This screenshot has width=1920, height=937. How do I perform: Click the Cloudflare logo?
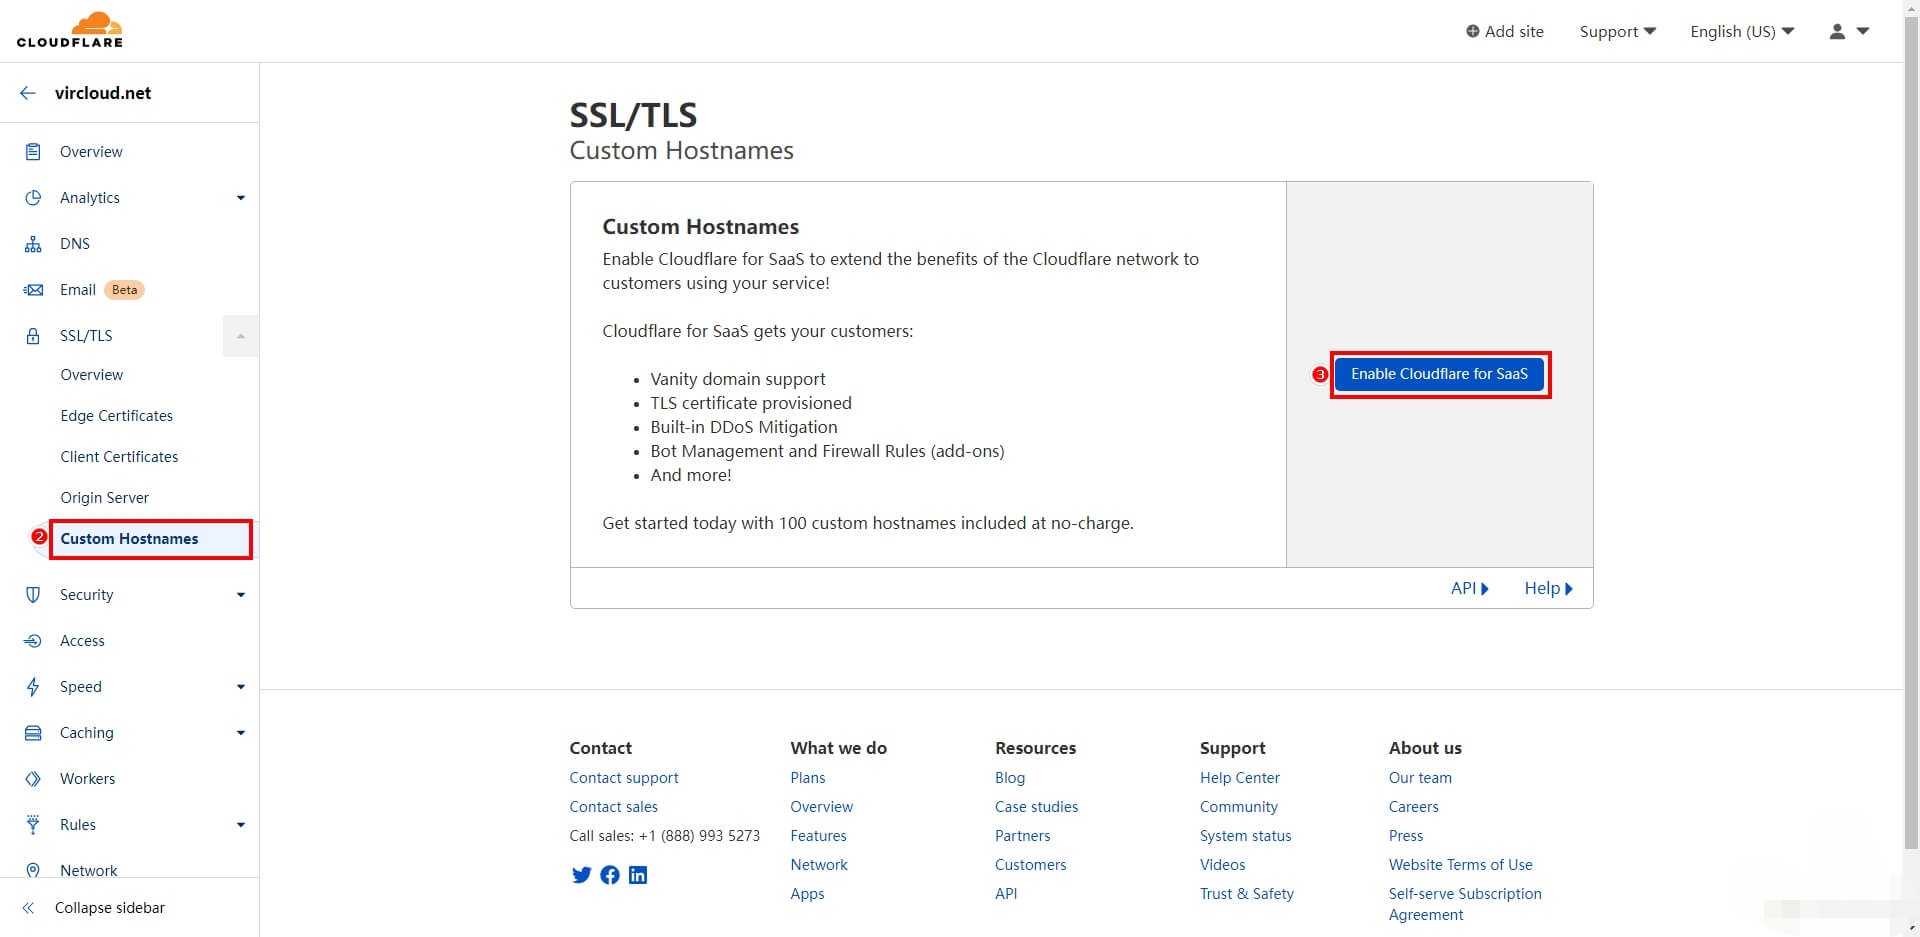click(x=70, y=30)
